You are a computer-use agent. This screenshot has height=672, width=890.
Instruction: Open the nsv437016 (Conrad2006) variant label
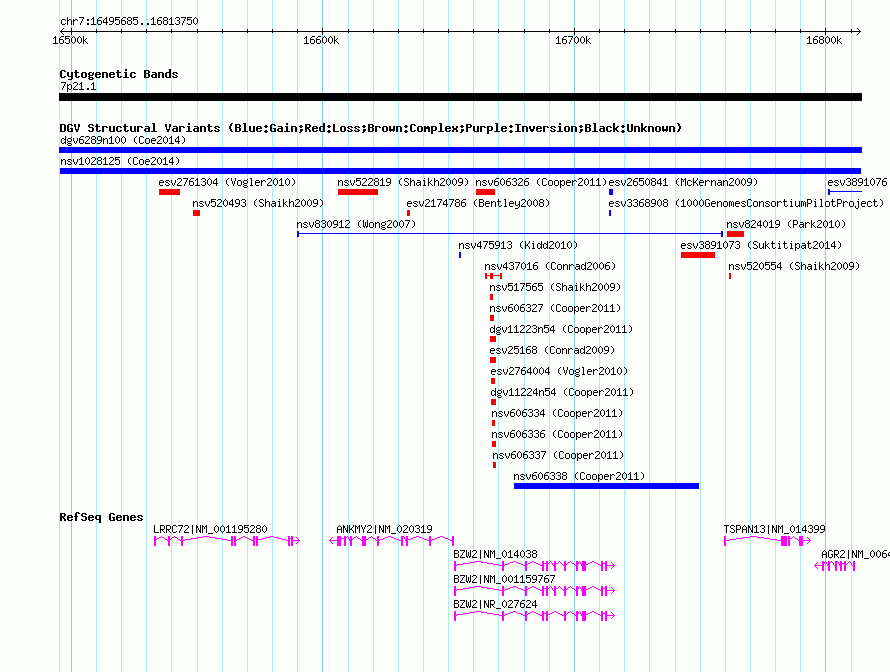pos(549,266)
